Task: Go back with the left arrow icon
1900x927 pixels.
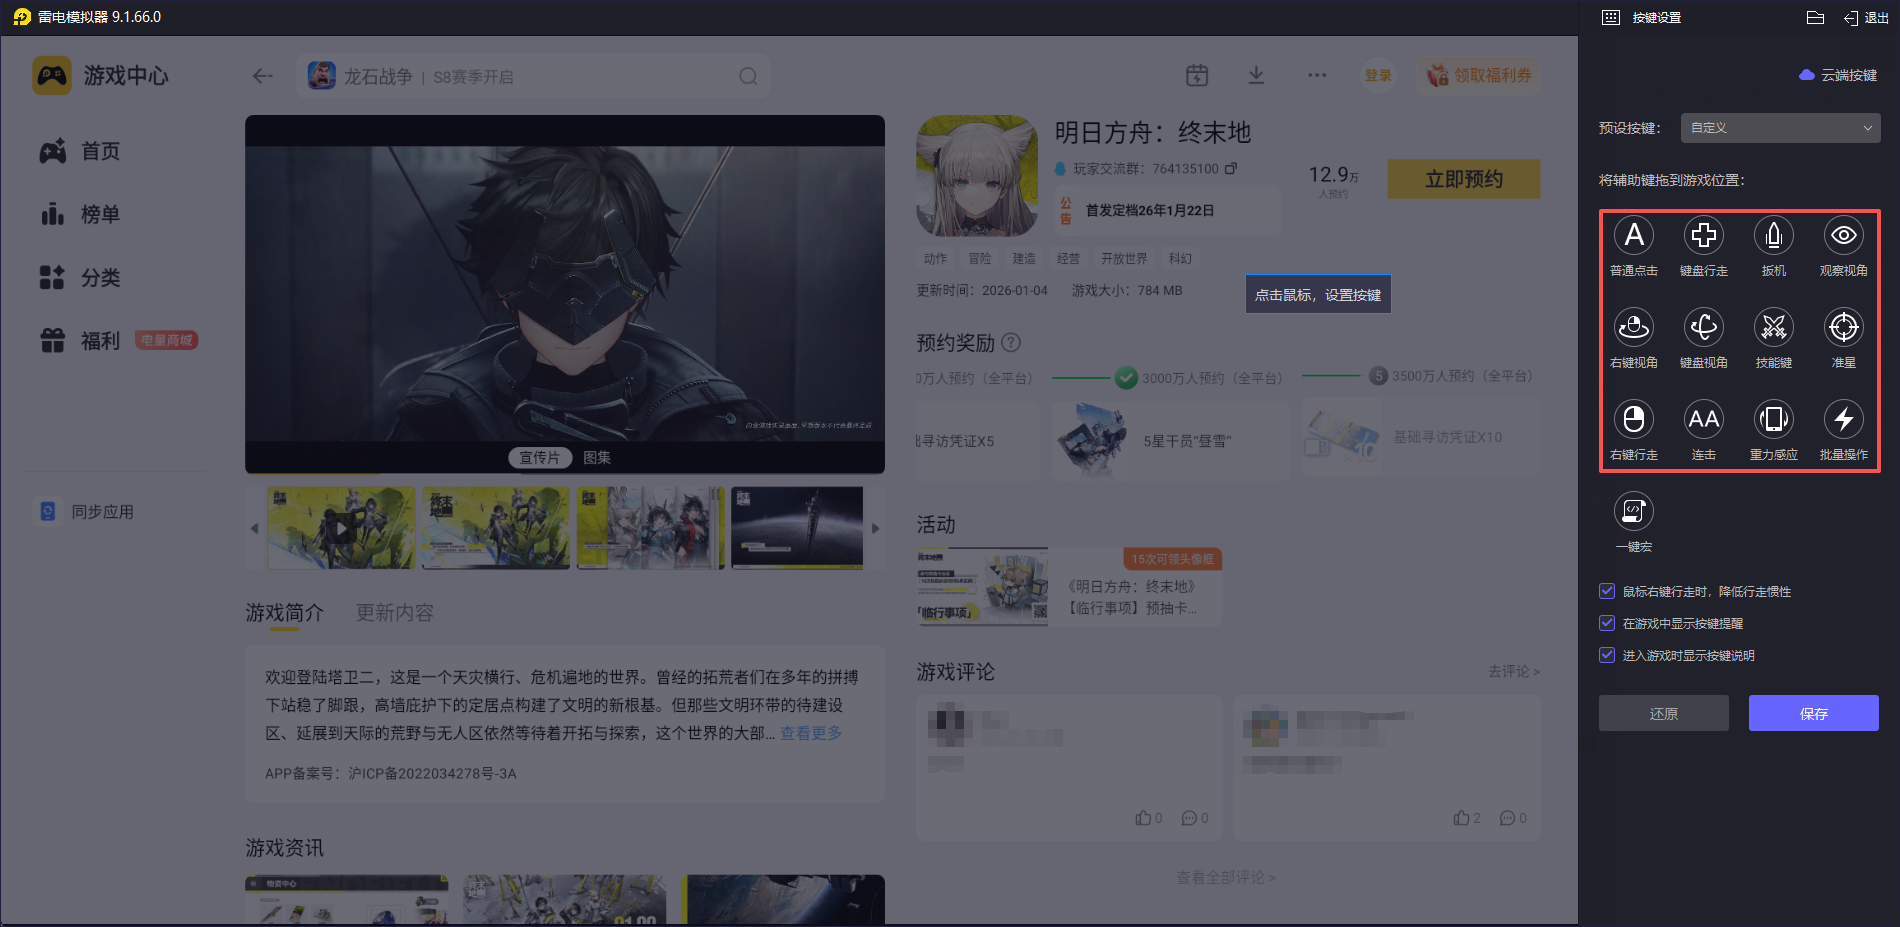Action: [263, 76]
